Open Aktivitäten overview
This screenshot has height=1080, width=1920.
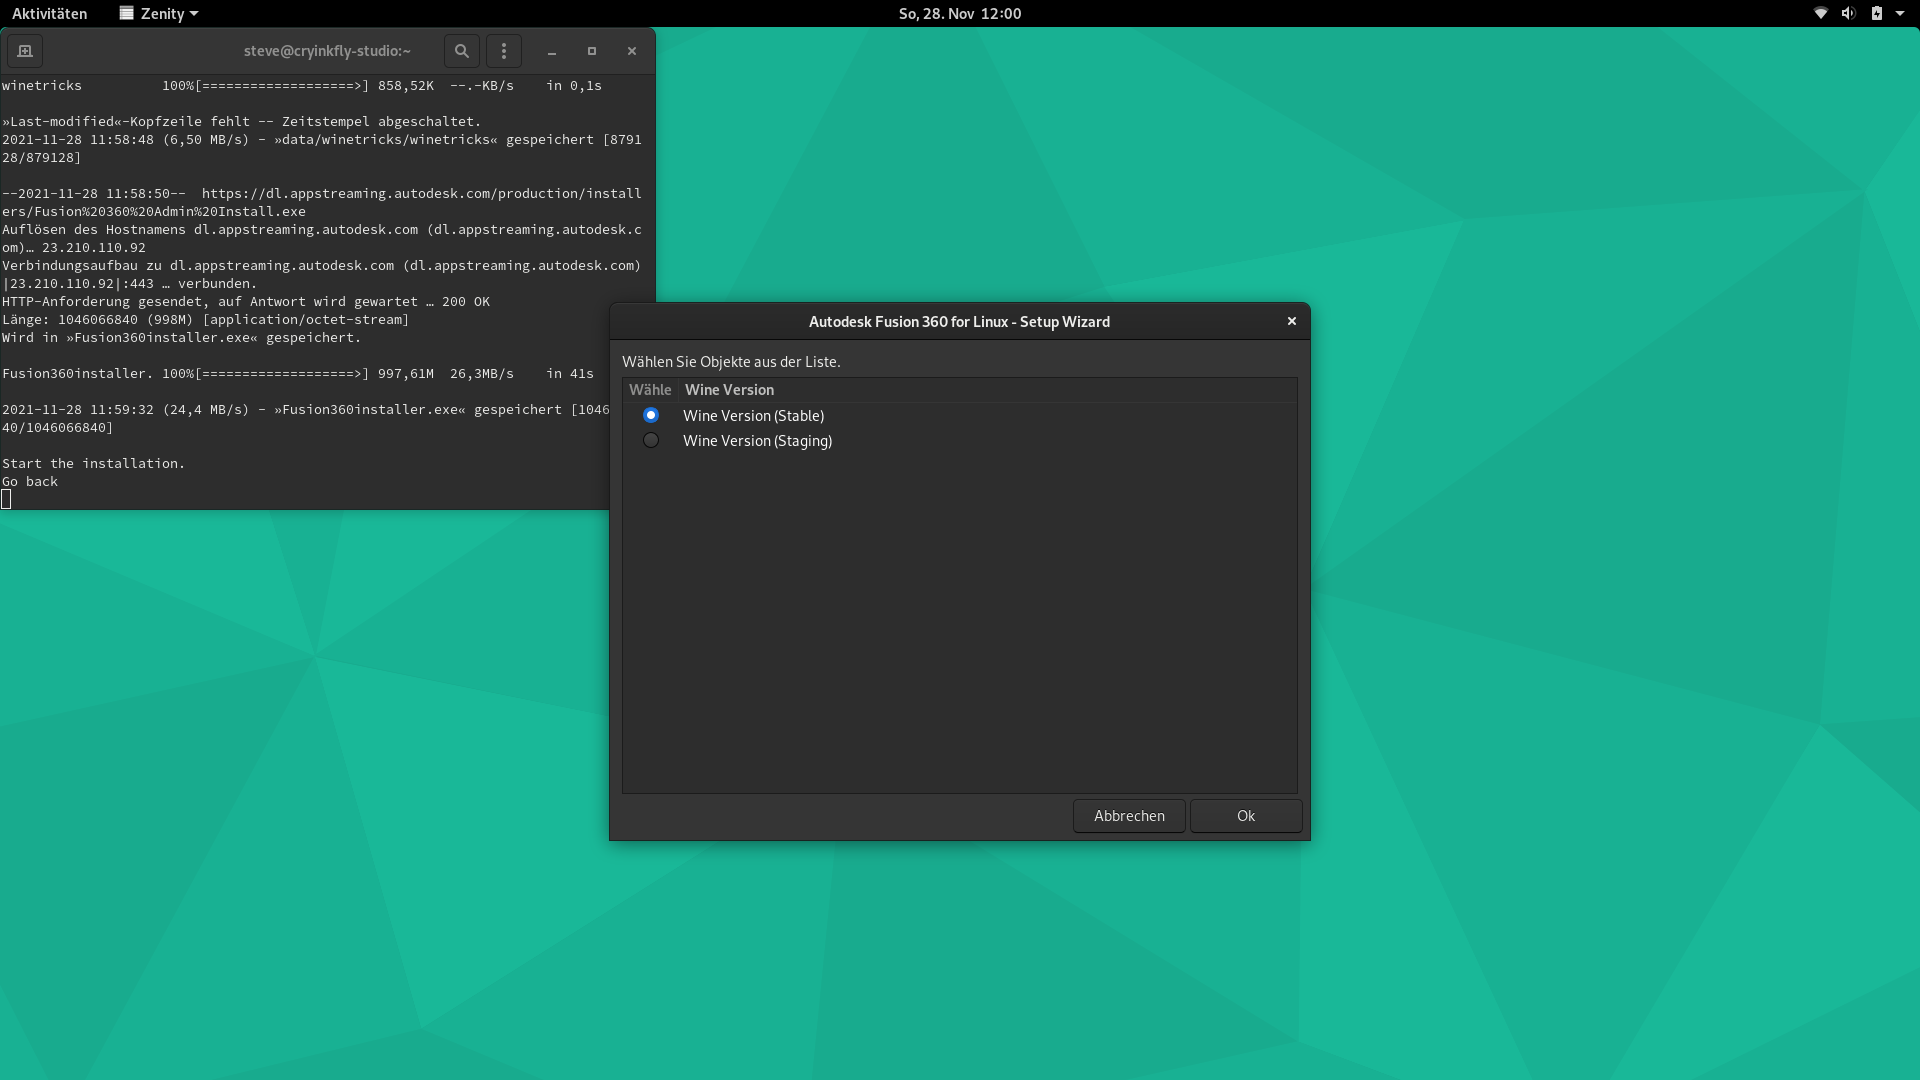coord(49,13)
